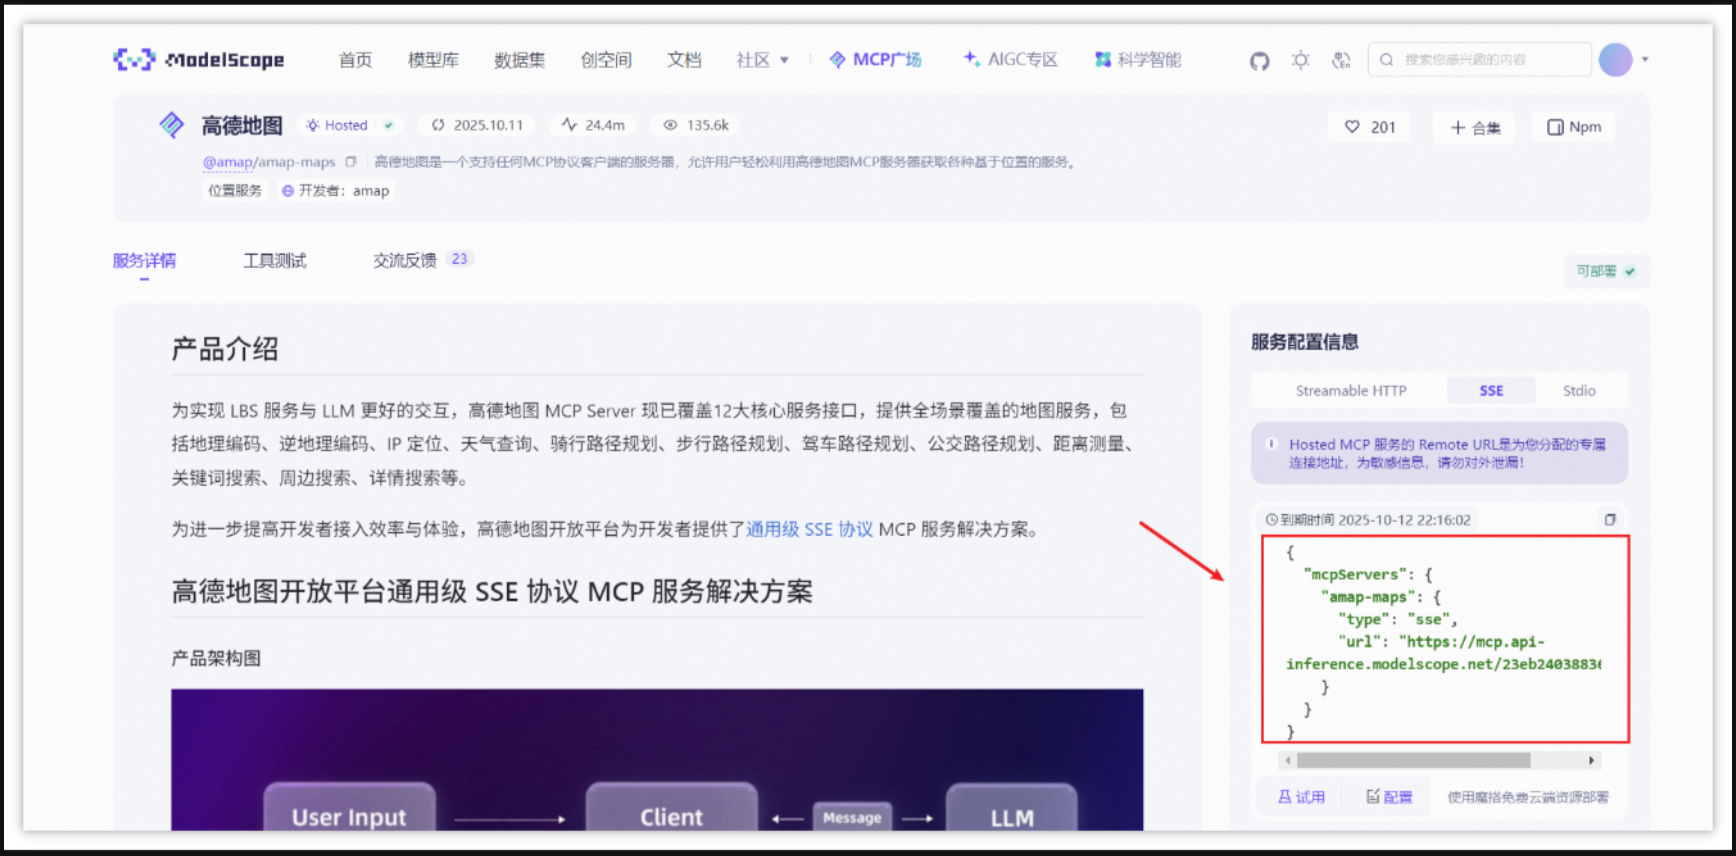This screenshot has height=856, width=1736.
Task: Select the SSE config tab
Action: (x=1491, y=391)
